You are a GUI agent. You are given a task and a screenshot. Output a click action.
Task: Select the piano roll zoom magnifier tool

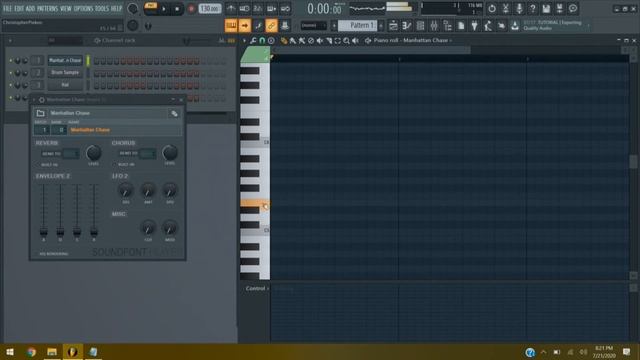click(347, 40)
